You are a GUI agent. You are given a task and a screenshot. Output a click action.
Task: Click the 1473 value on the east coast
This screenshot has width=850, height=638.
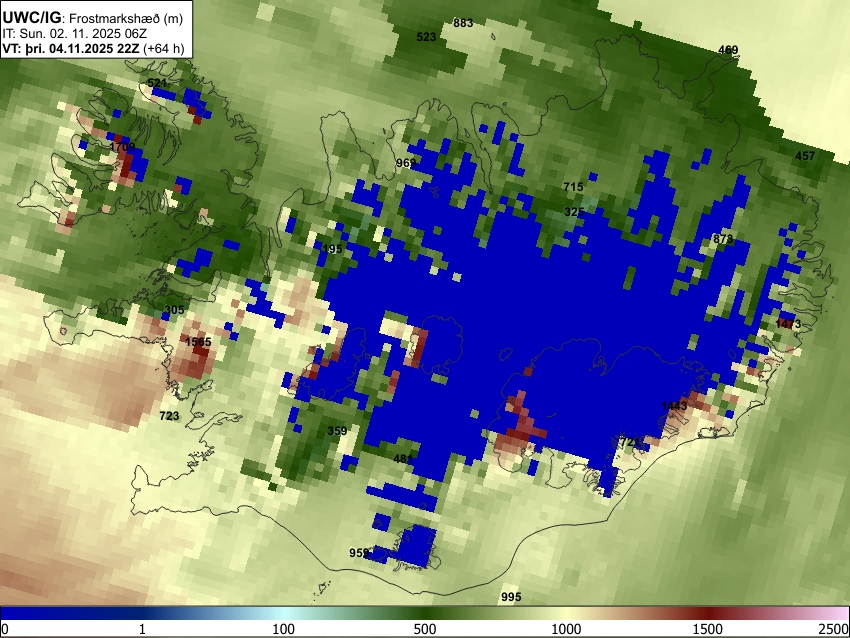tap(788, 324)
